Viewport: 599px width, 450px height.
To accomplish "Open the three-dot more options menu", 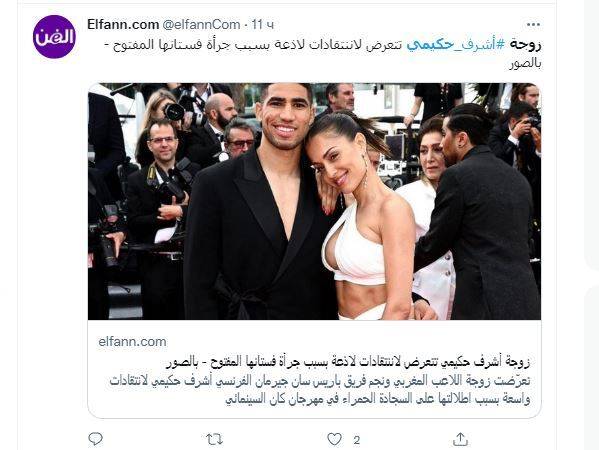I will click(x=533, y=25).
